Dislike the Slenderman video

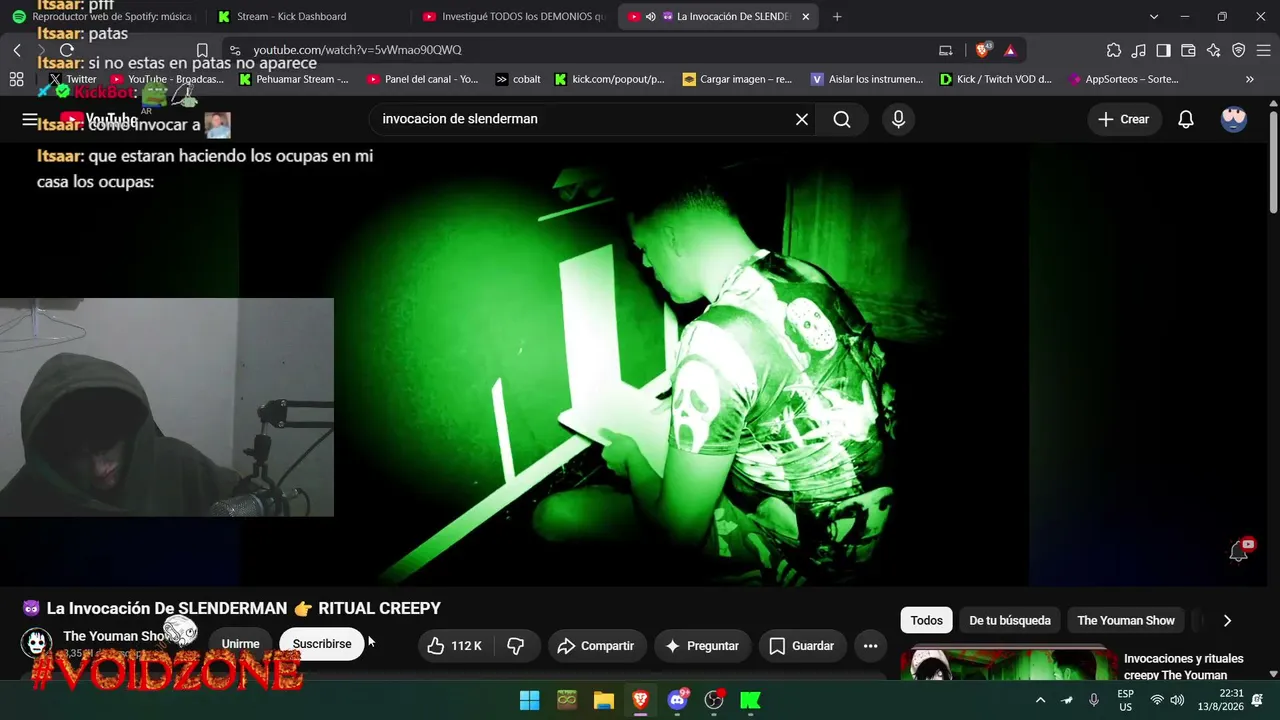click(516, 646)
